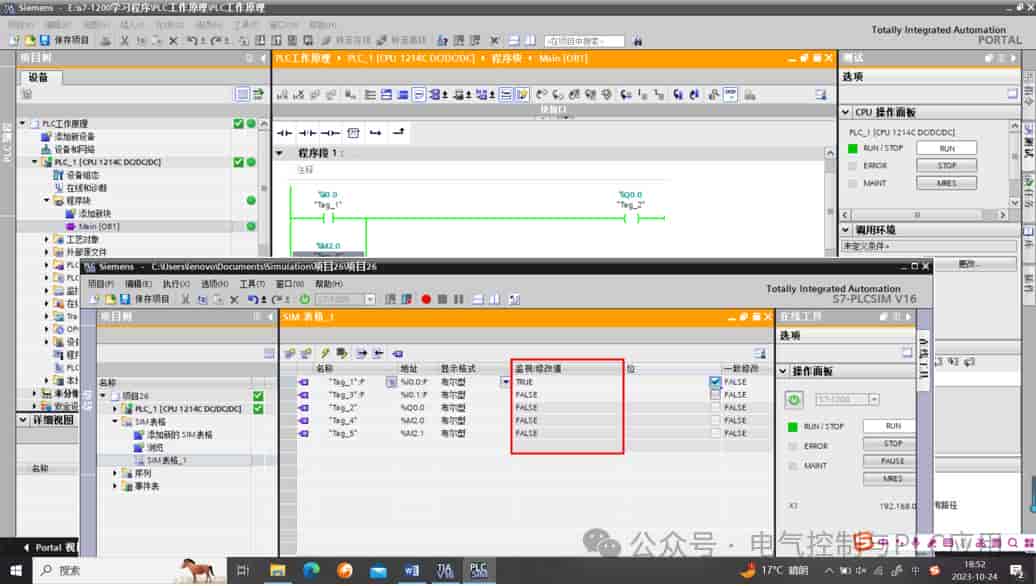The height and width of the screenshot is (586, 1036).
Task: Select SIM 表格_1 in PLCSIM project tree
Action: coord(165,460)
